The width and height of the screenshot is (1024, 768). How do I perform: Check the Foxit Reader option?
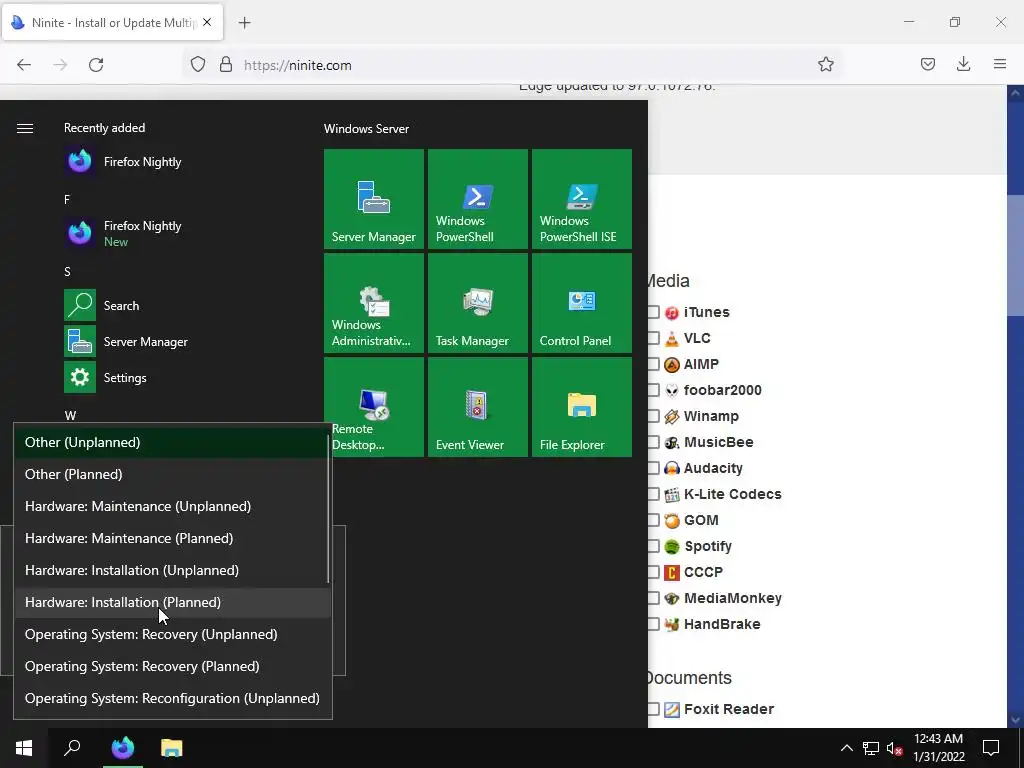click(x=652, y=709)
